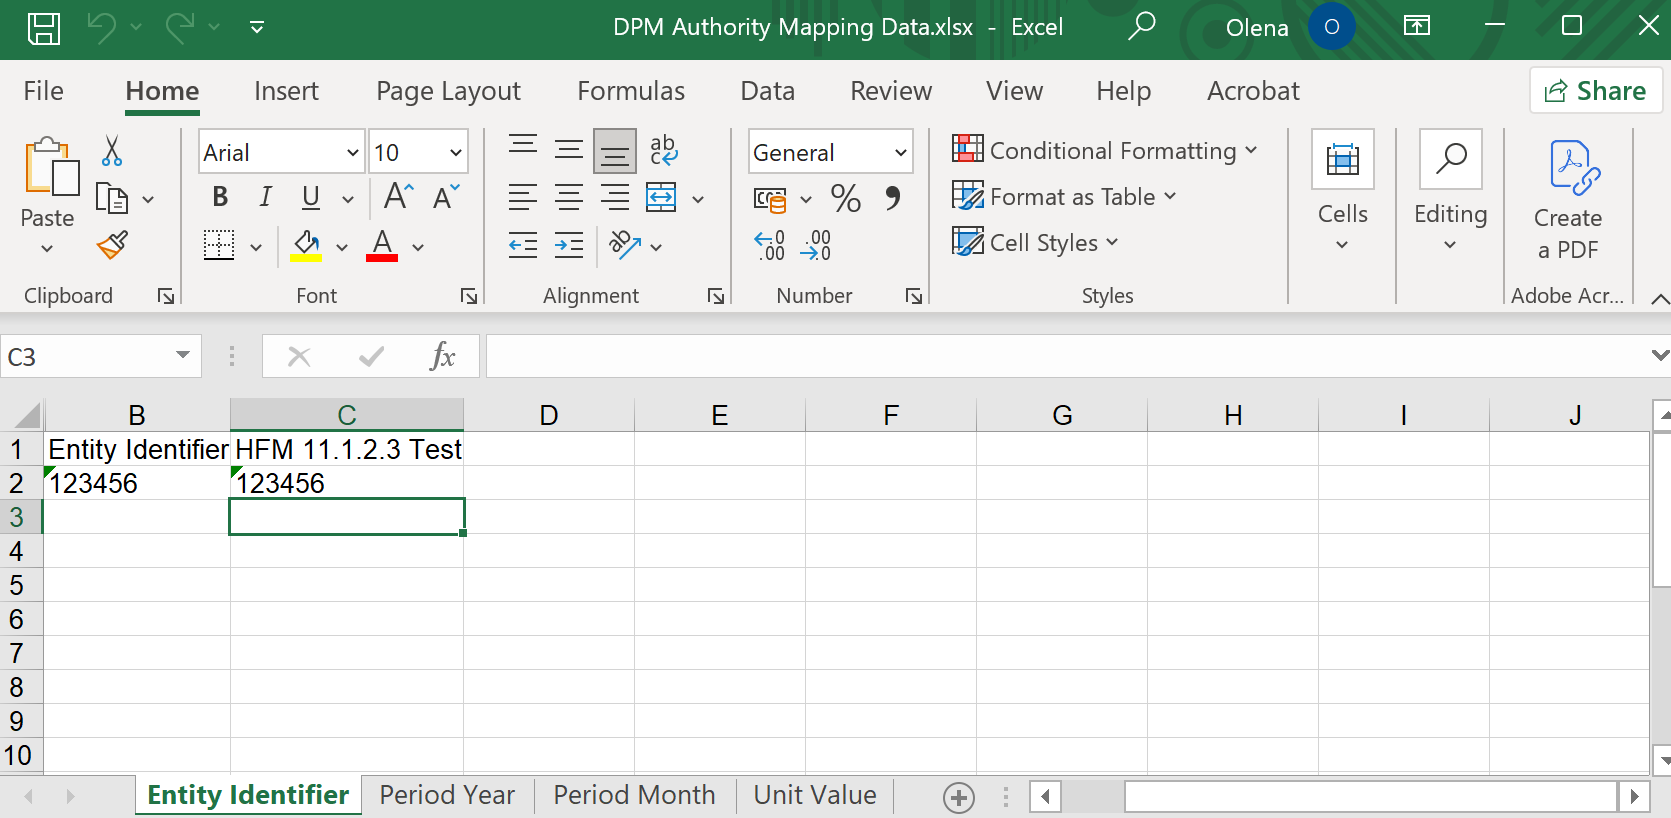Click the Increase Indent icon
1671x818 pixels.
coord(568,245)
